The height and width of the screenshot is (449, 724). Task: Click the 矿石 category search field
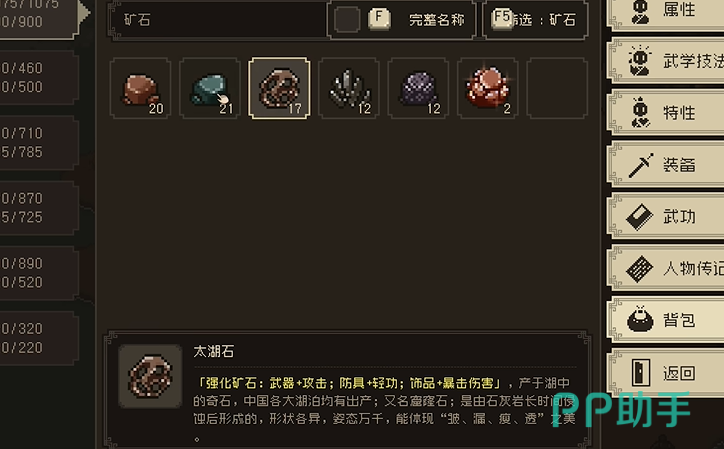pos(219,19)
